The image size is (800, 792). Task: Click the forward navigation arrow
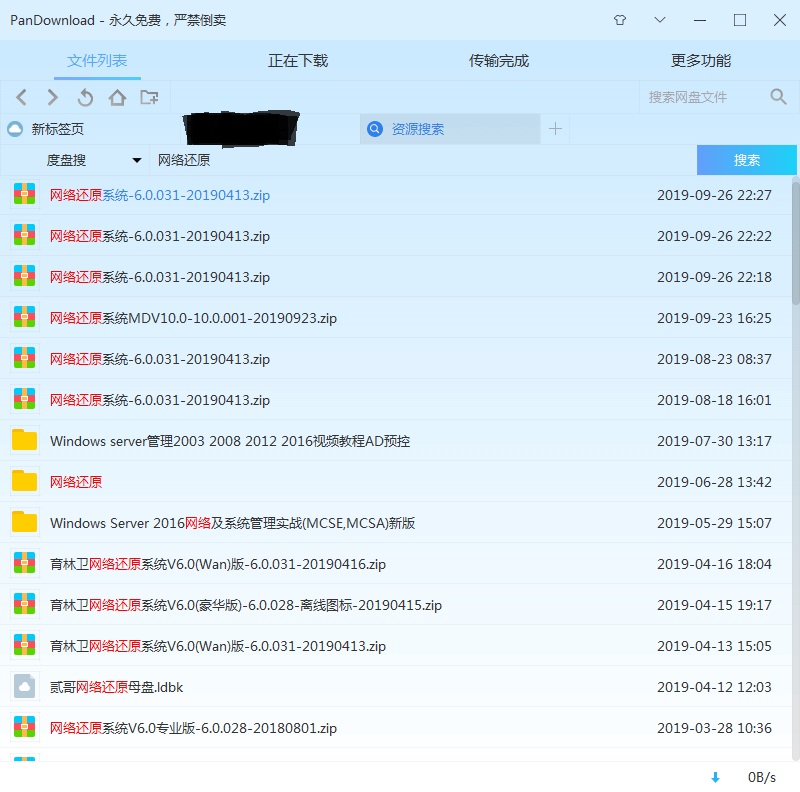(x=52, y=97)
